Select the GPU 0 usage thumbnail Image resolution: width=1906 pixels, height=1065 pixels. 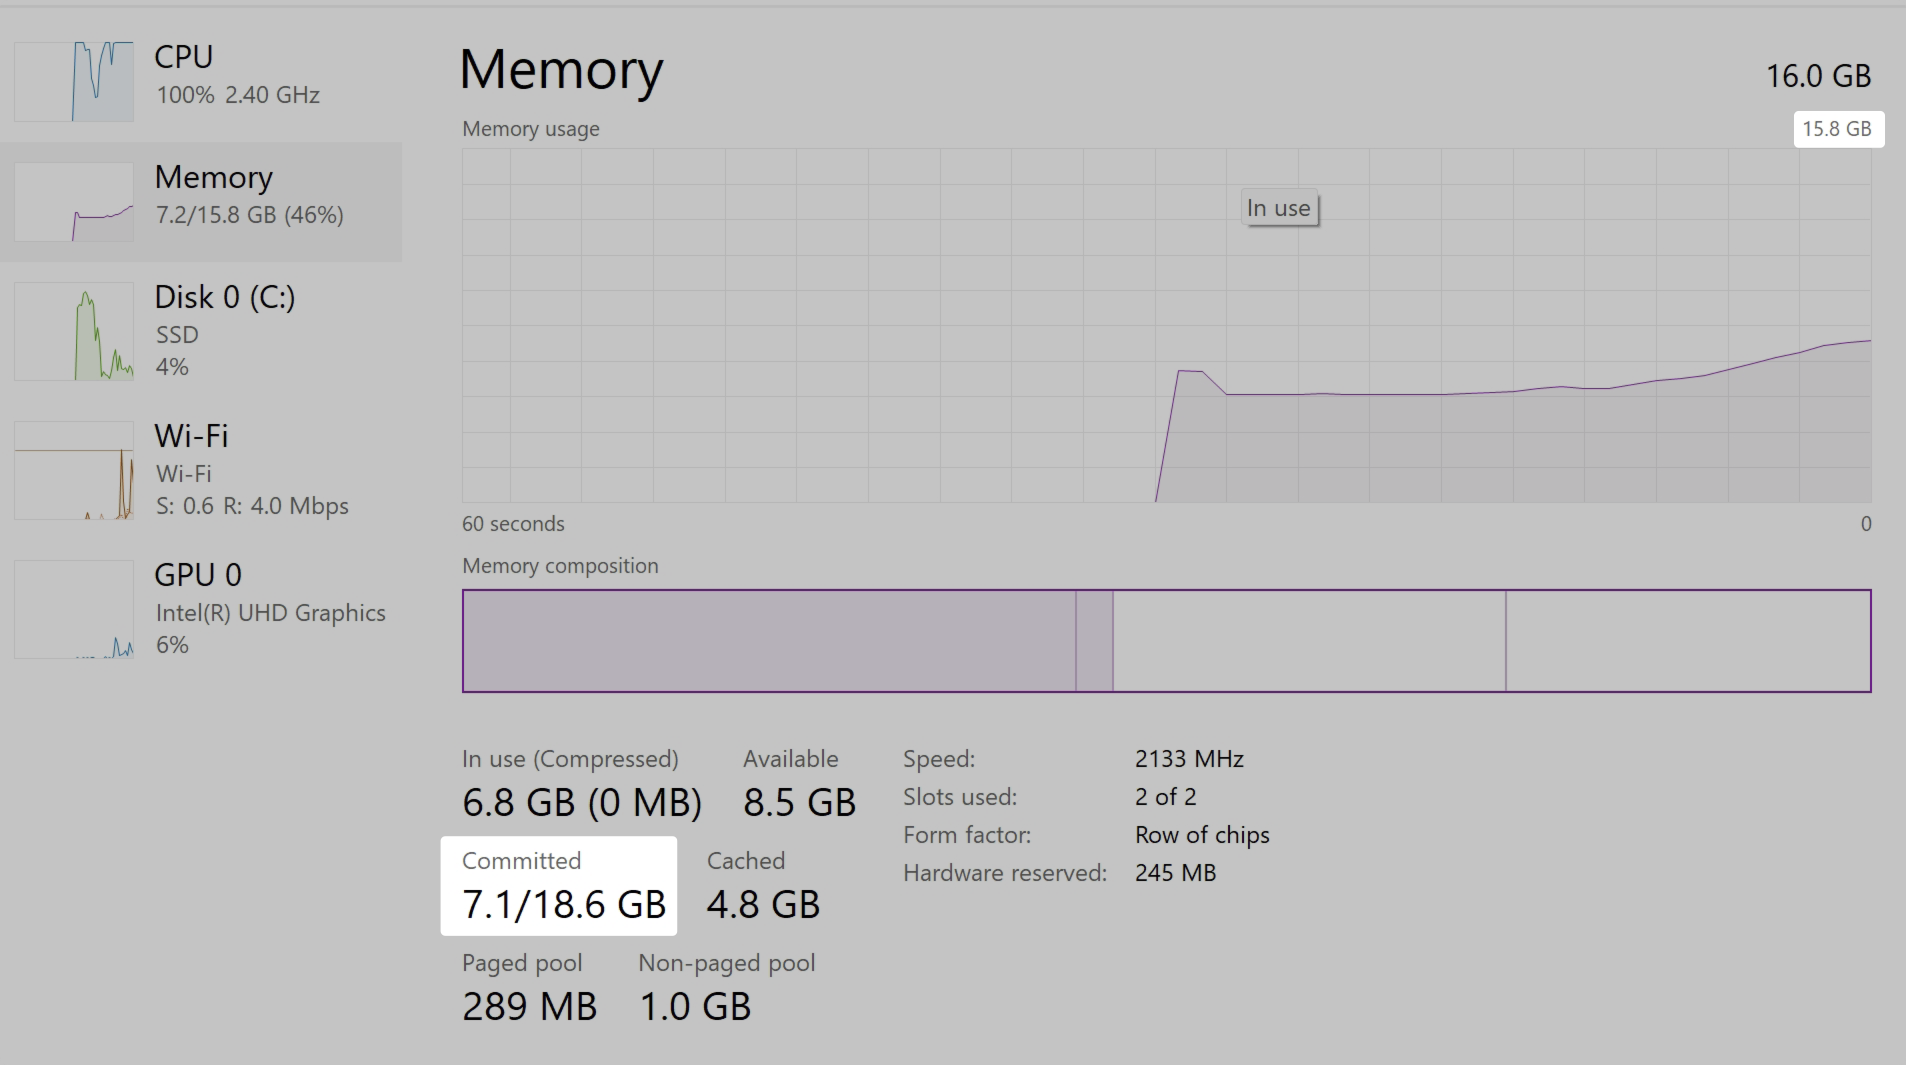(x=74, y=609)
